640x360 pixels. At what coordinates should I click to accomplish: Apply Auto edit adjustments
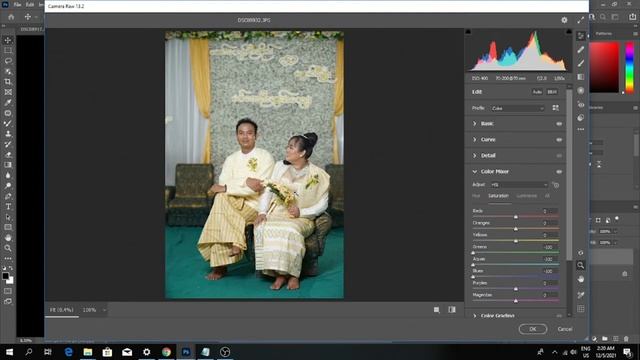pyautogui.click(x=537, y=92)
